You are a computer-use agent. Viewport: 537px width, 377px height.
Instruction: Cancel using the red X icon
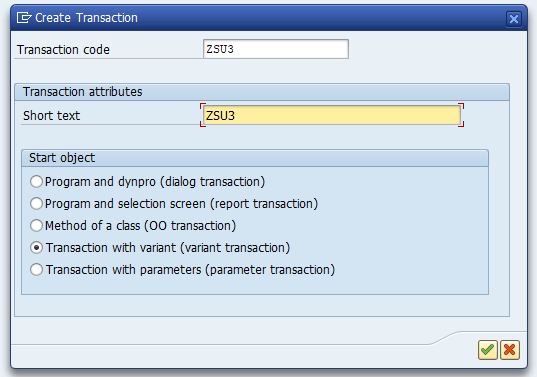pos(510,350)
